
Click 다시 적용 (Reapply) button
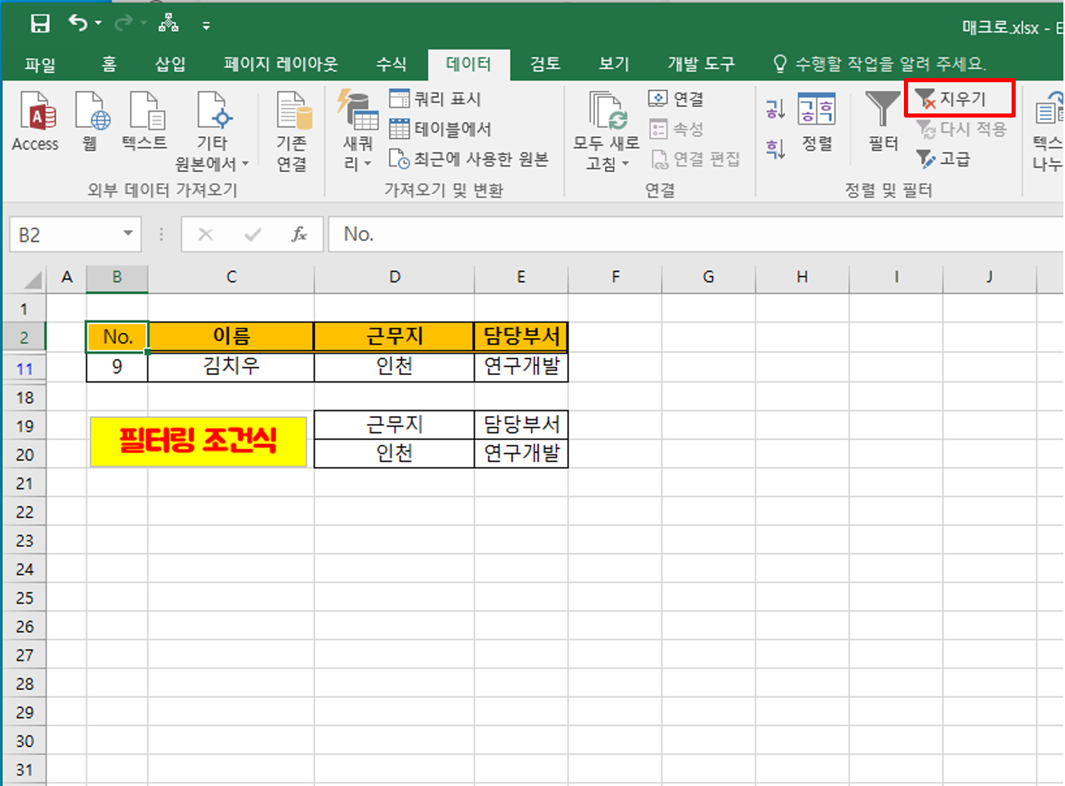tap(961, 129)
